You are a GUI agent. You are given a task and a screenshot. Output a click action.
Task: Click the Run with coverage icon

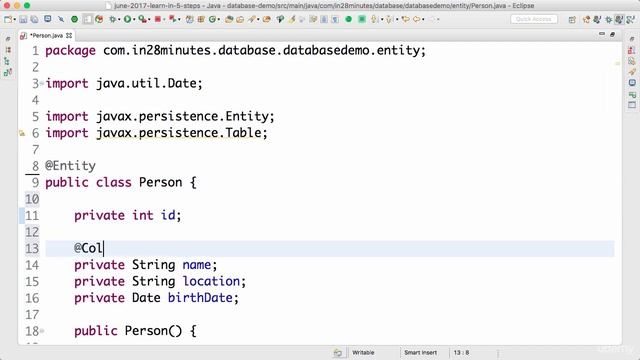tap(142, 19)
